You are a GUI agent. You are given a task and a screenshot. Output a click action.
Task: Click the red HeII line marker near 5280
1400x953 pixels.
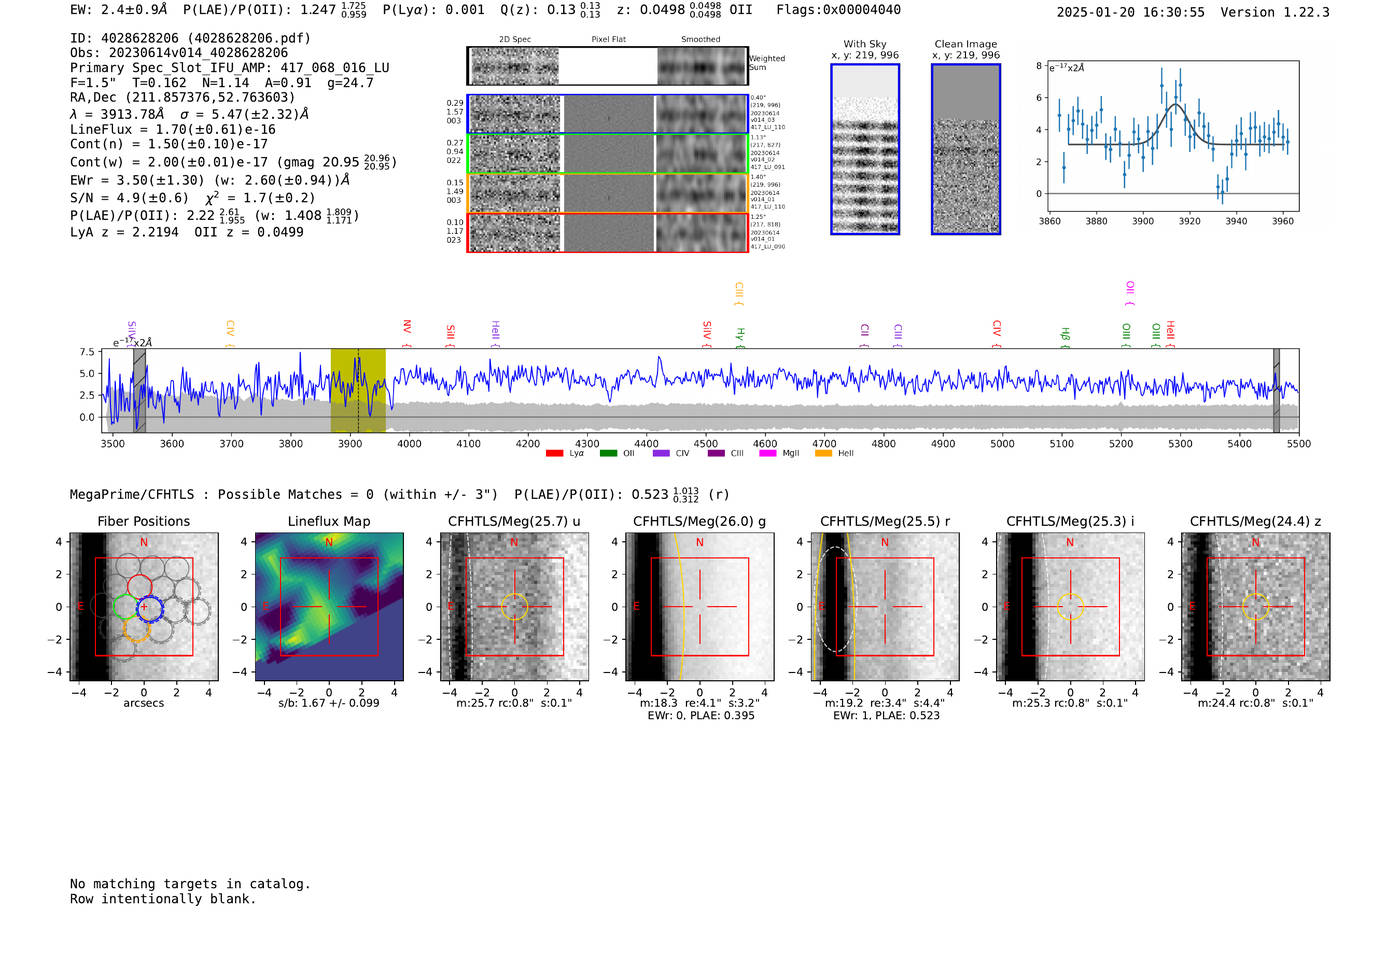(1170, 335)
